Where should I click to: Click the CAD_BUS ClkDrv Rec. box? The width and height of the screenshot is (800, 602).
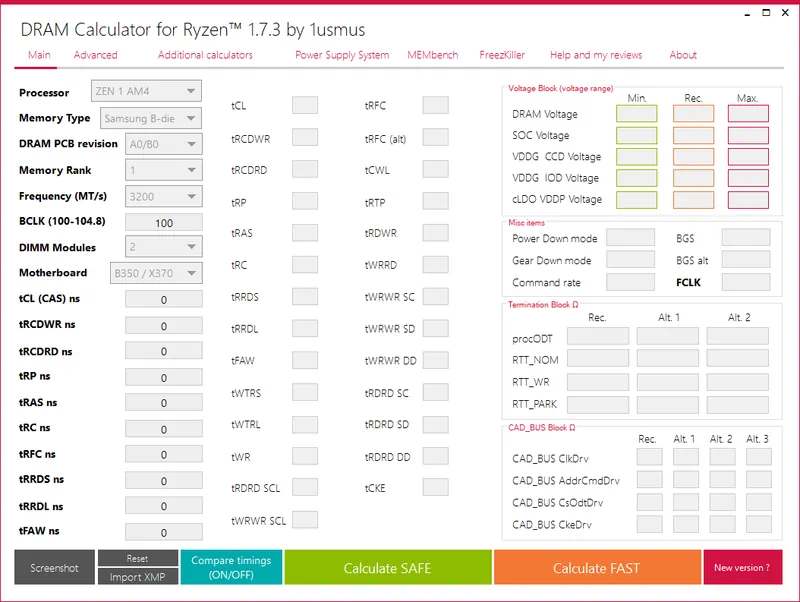pyautogui.click(x=649, y=457)
